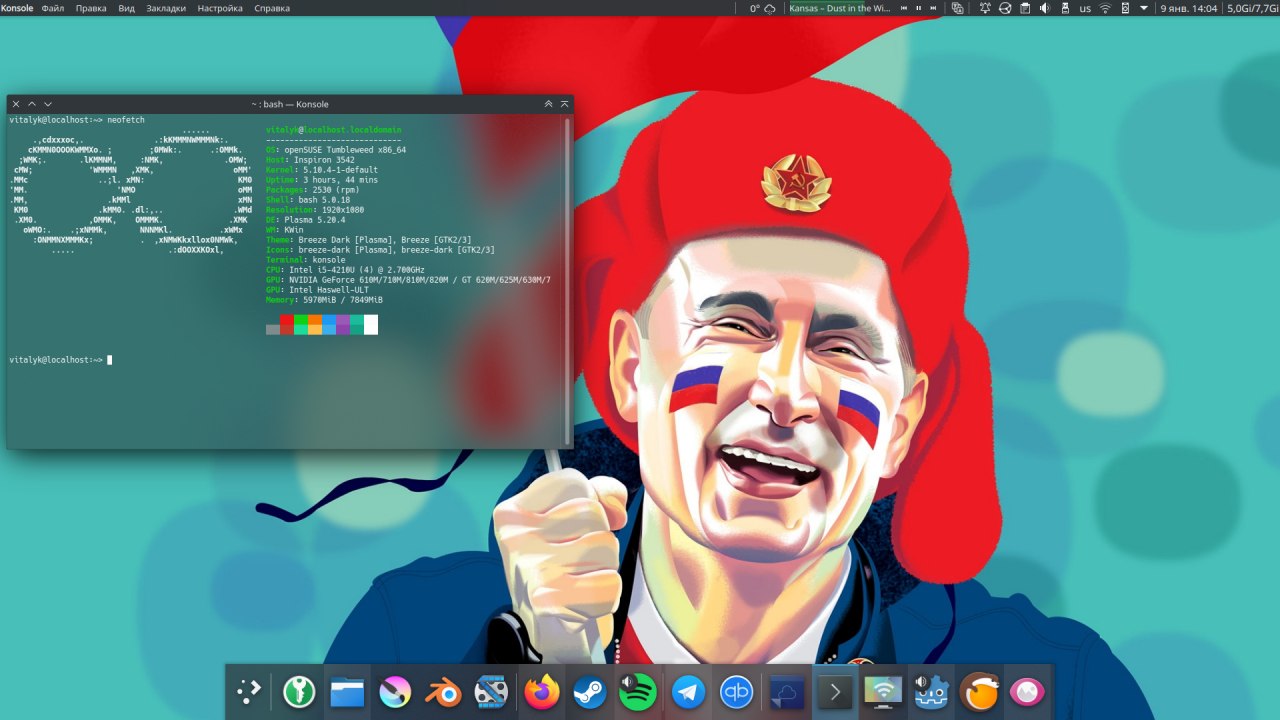The image size is (1280, 720).
Task: Switch the 'us' keyboard layout indicator
Action: (1085, 8)
